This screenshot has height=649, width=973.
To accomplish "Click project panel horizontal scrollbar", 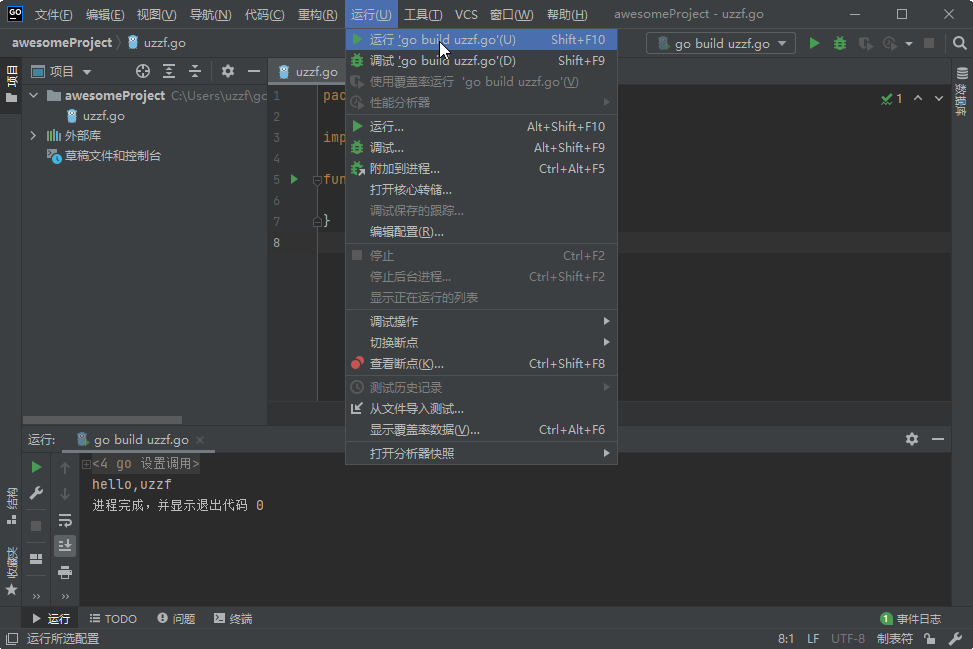I will point(102,420).
